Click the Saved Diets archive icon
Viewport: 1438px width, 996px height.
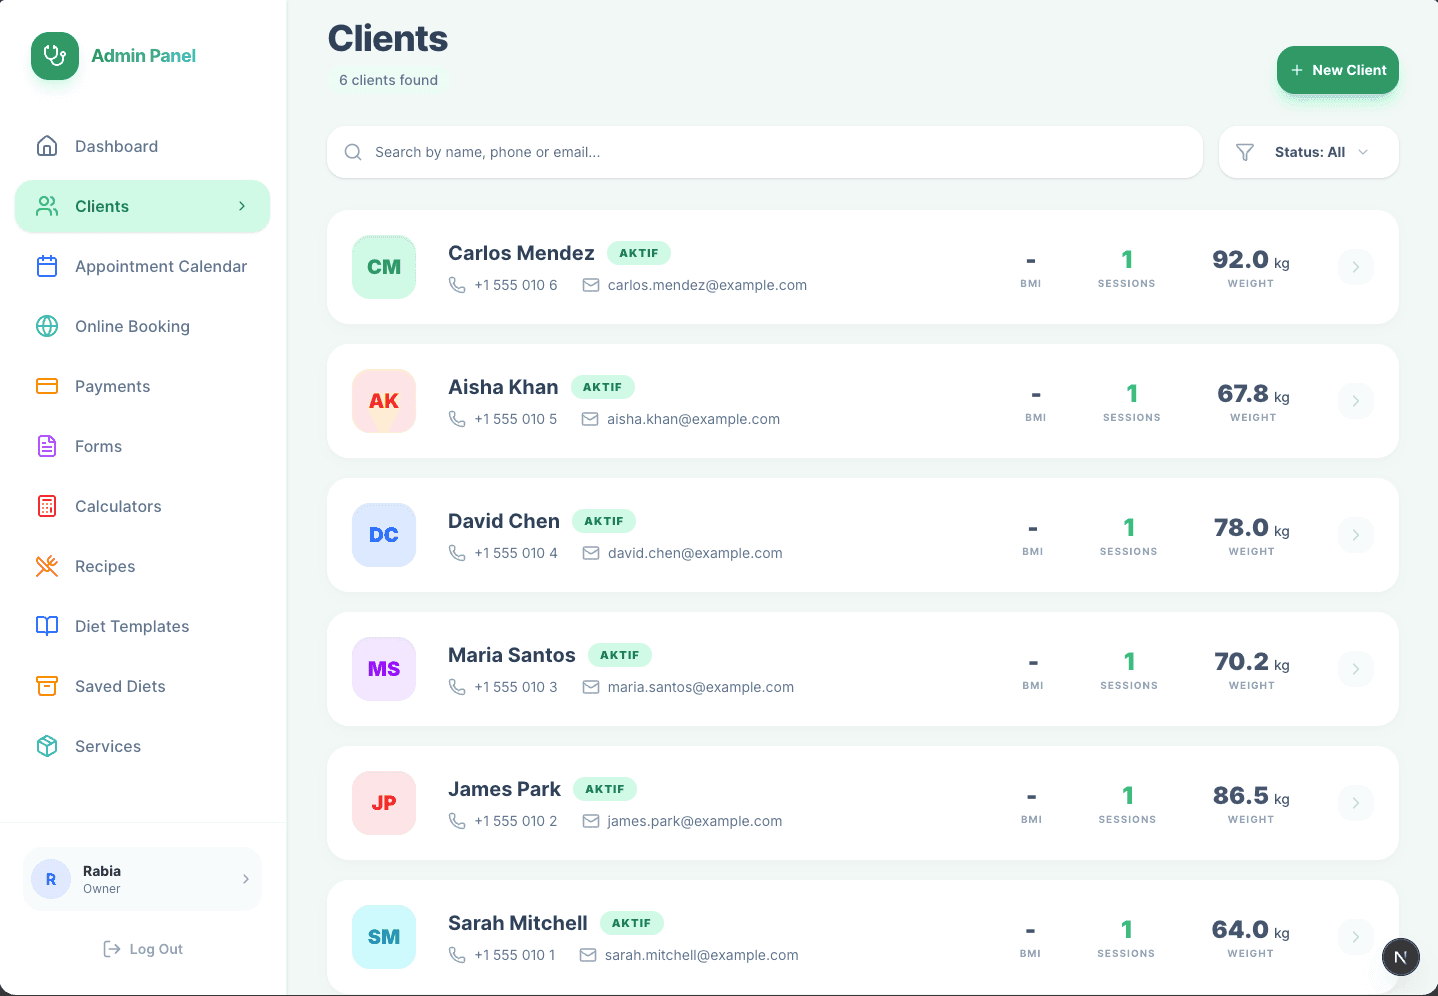[x=47, y=686]
